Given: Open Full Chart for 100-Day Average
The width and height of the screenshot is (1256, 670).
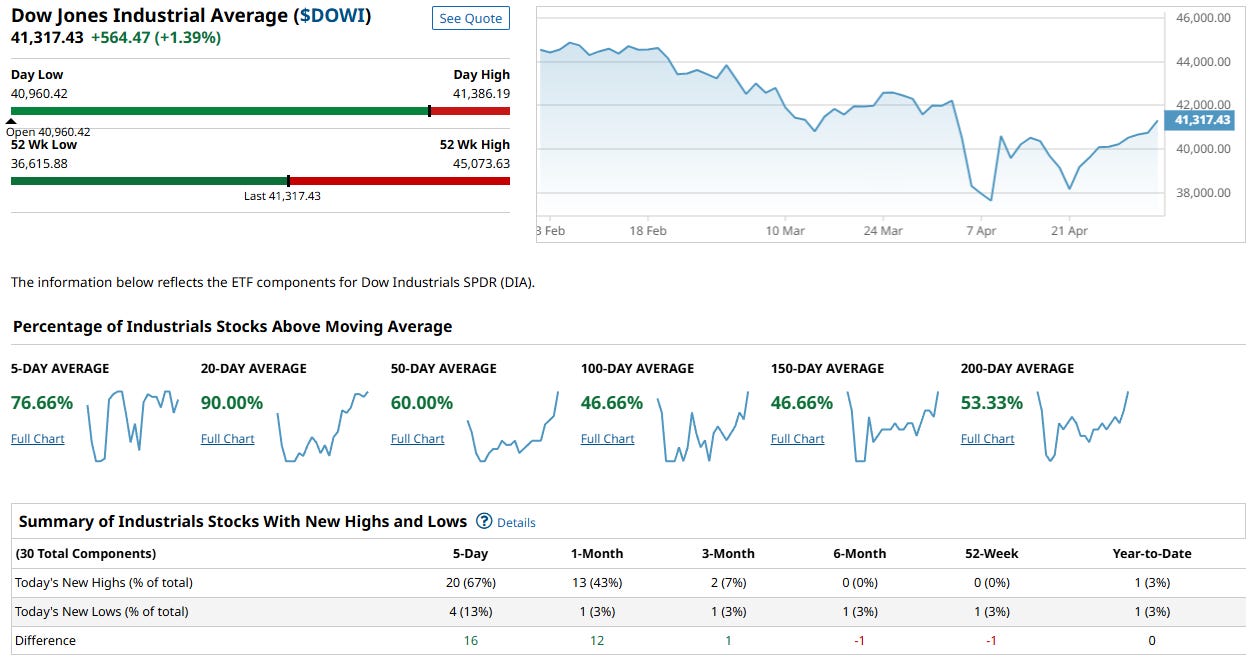Looking at the screenshot, I should (x=608, y=439).
